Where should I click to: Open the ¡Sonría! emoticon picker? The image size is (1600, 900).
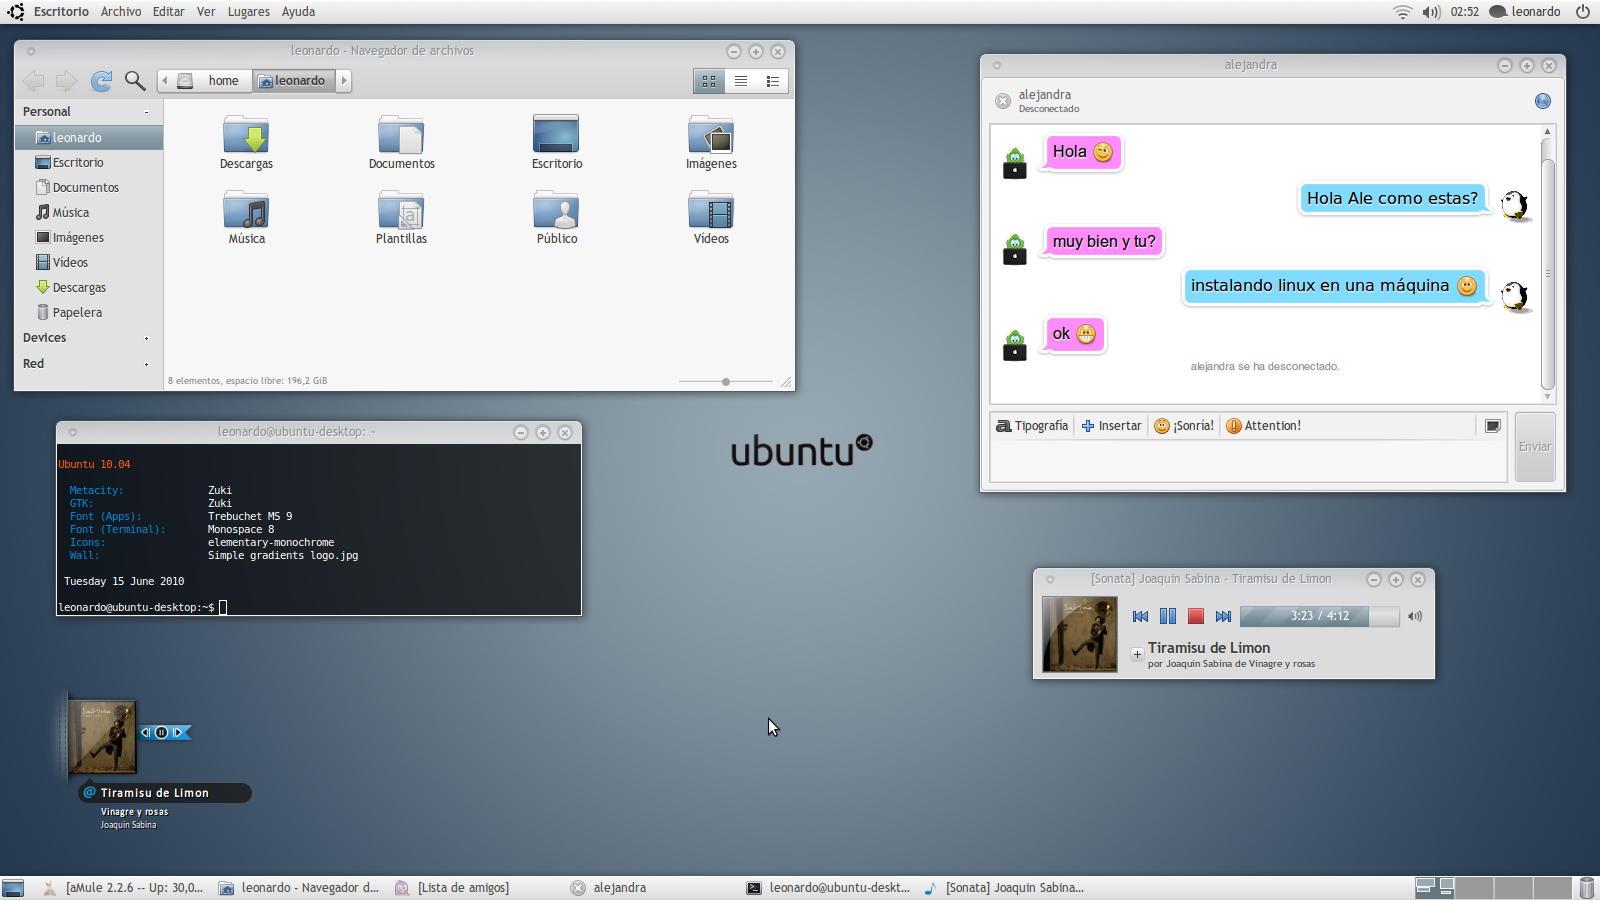click(x=1184, y=426)
